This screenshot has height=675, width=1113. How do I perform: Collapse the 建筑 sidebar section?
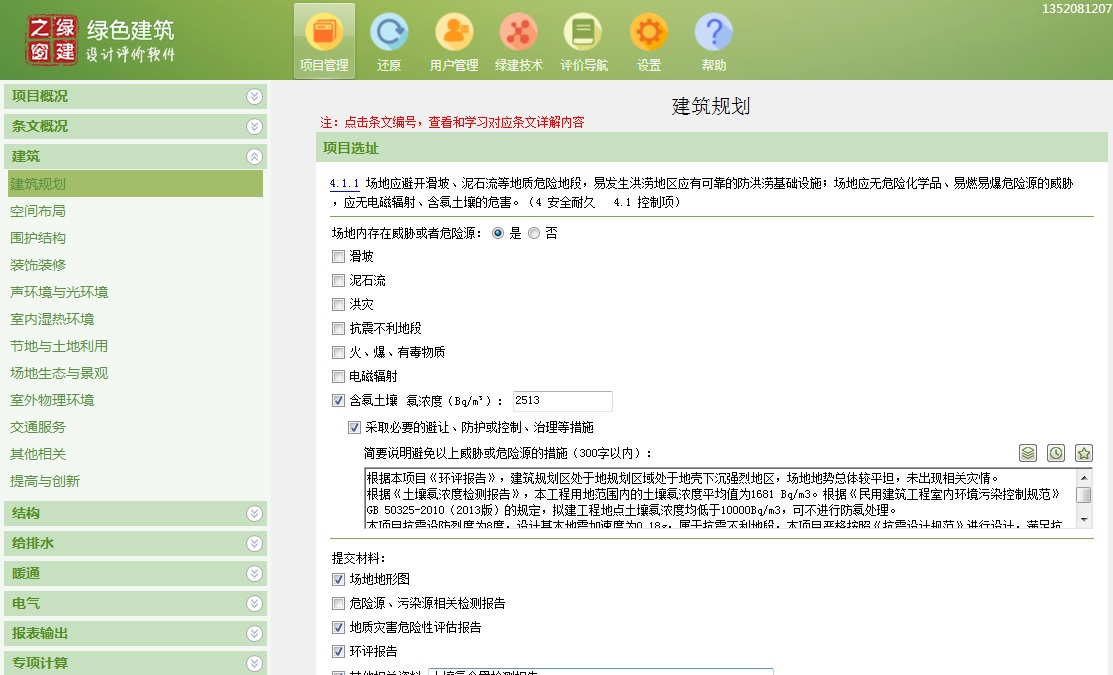[254, 157]
